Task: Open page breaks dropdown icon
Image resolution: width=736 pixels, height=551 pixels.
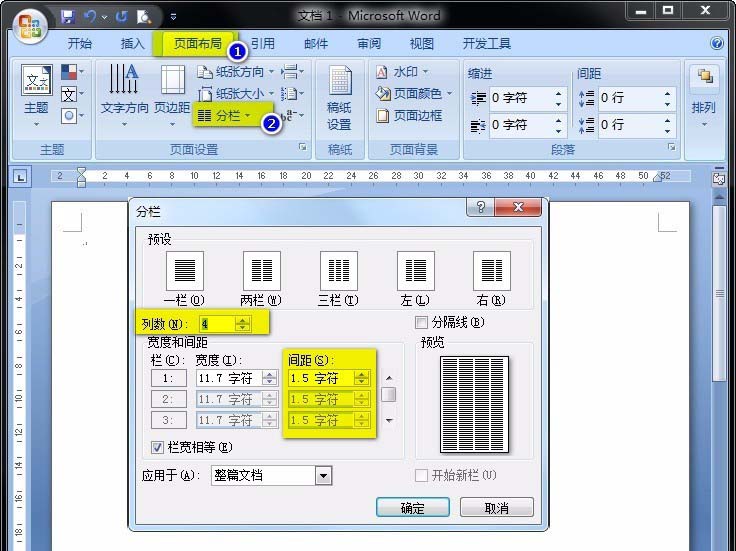Action: [x=292, y=72]
